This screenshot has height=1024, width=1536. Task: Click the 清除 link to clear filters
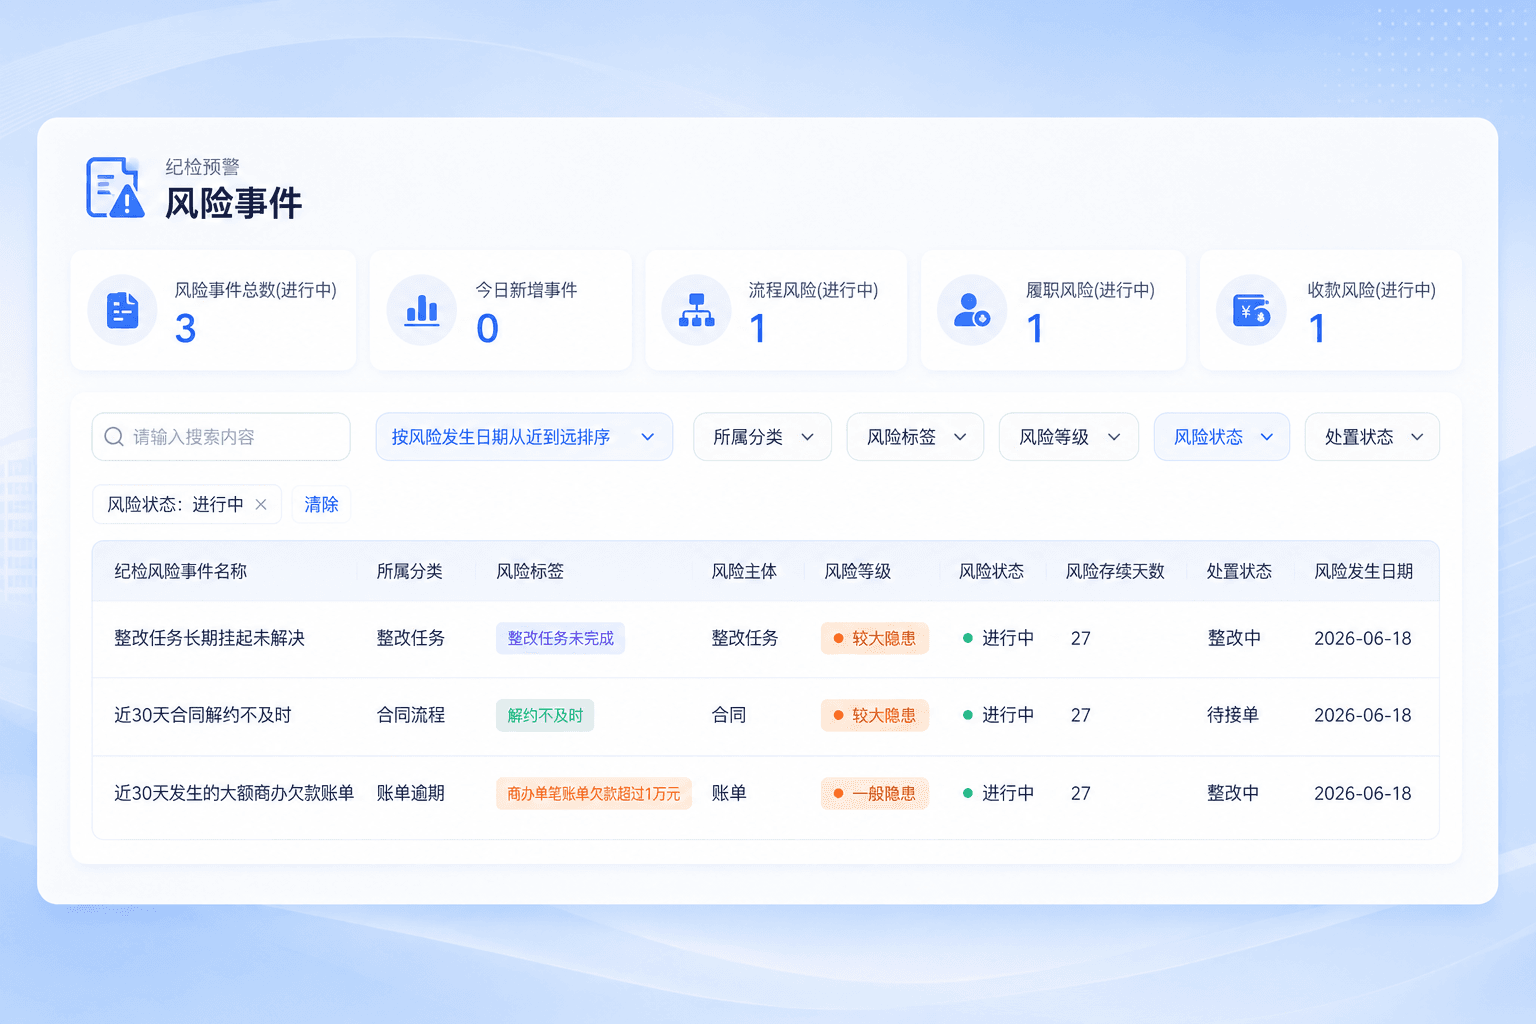tap(321, 505)
